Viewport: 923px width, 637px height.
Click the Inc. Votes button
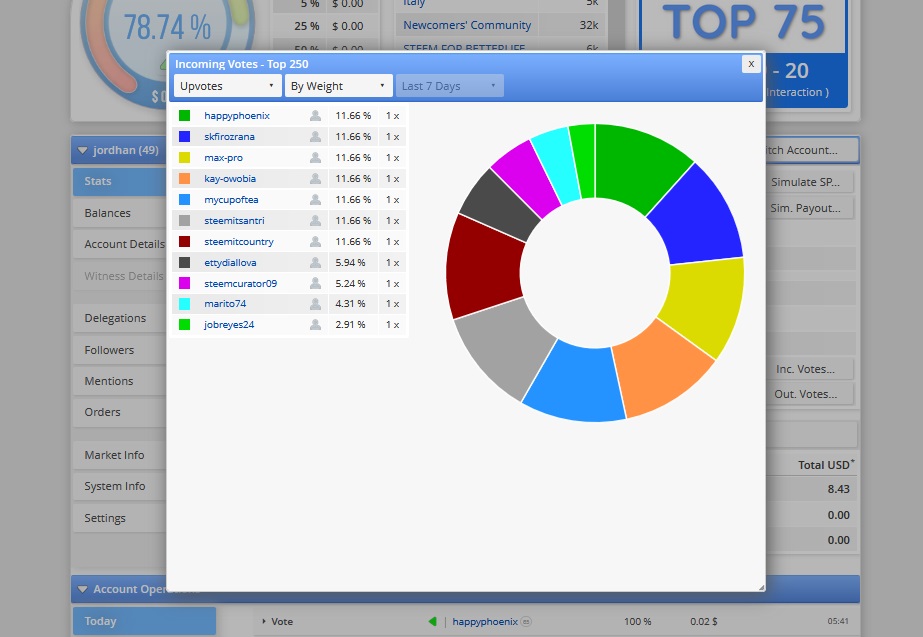click(x=809, y=369)
